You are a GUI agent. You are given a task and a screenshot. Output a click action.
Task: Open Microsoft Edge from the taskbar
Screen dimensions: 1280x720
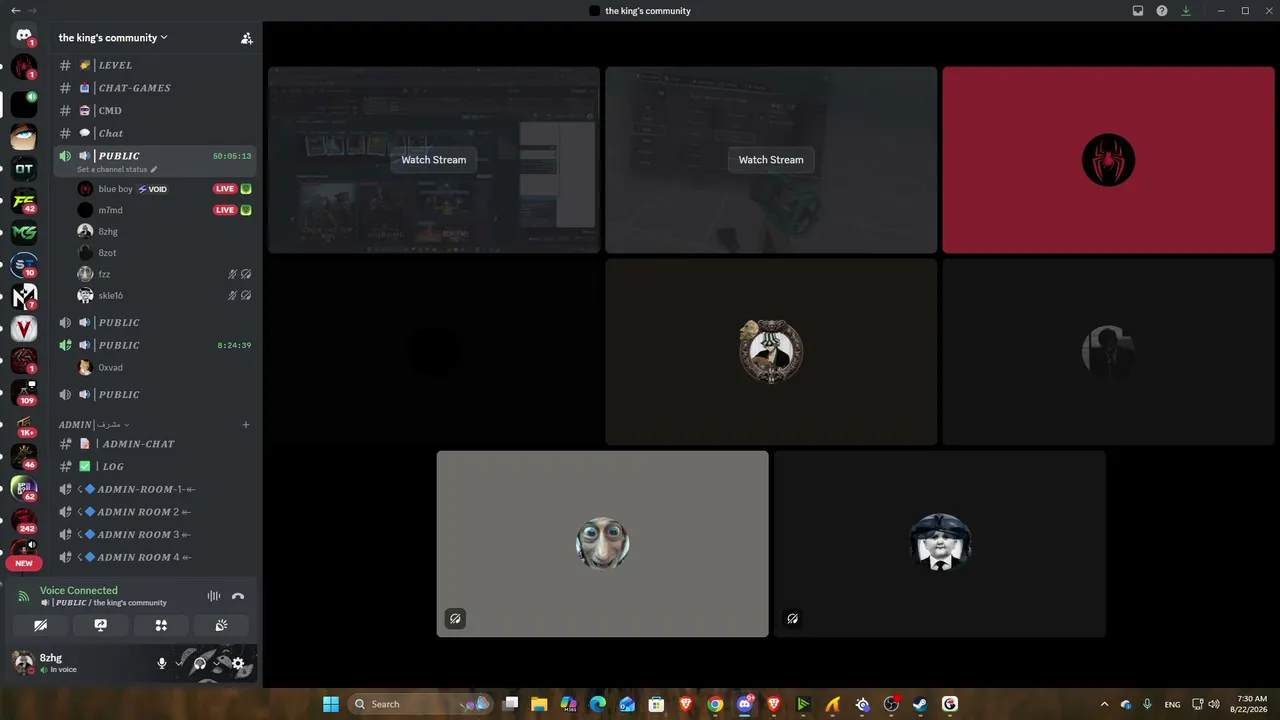(598, 704)
